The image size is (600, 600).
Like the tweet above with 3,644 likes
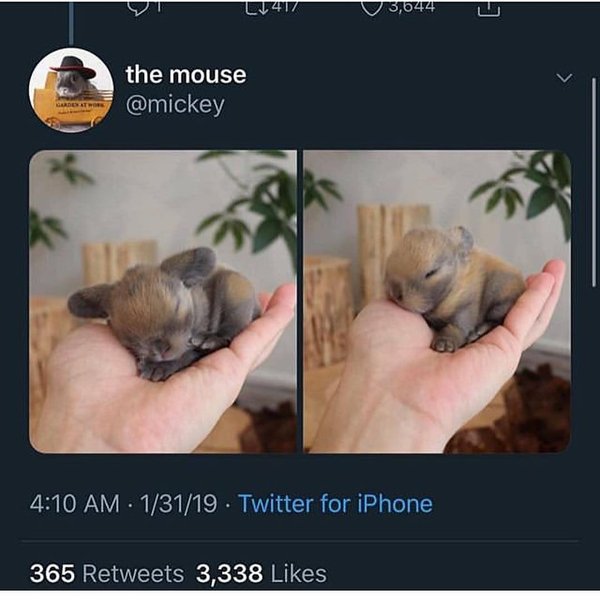(373, 6)
